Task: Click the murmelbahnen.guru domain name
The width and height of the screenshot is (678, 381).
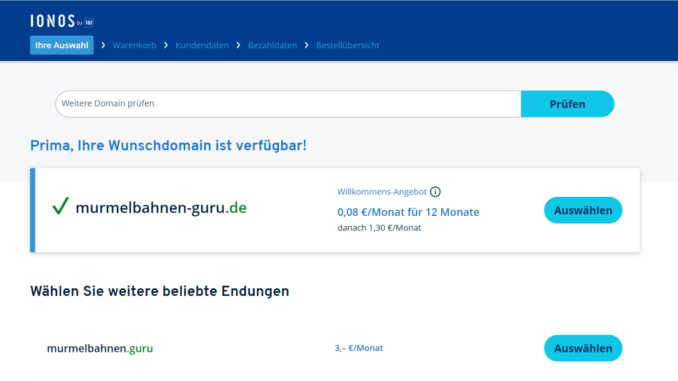Action: [100, 348]
